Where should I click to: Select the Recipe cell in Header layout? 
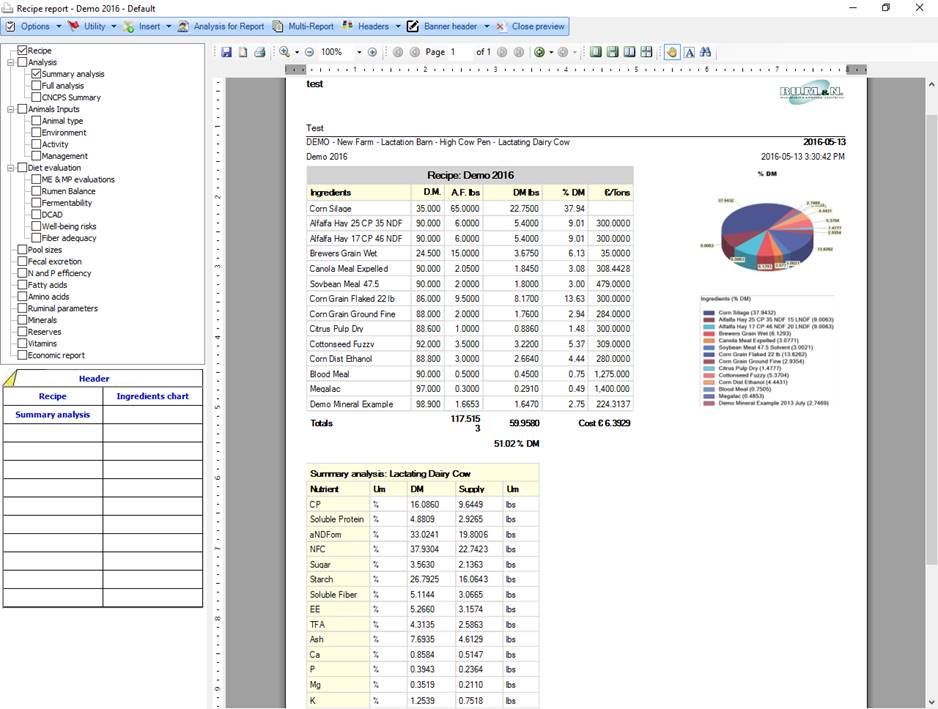pyautogui.click(x=53, y=396)
